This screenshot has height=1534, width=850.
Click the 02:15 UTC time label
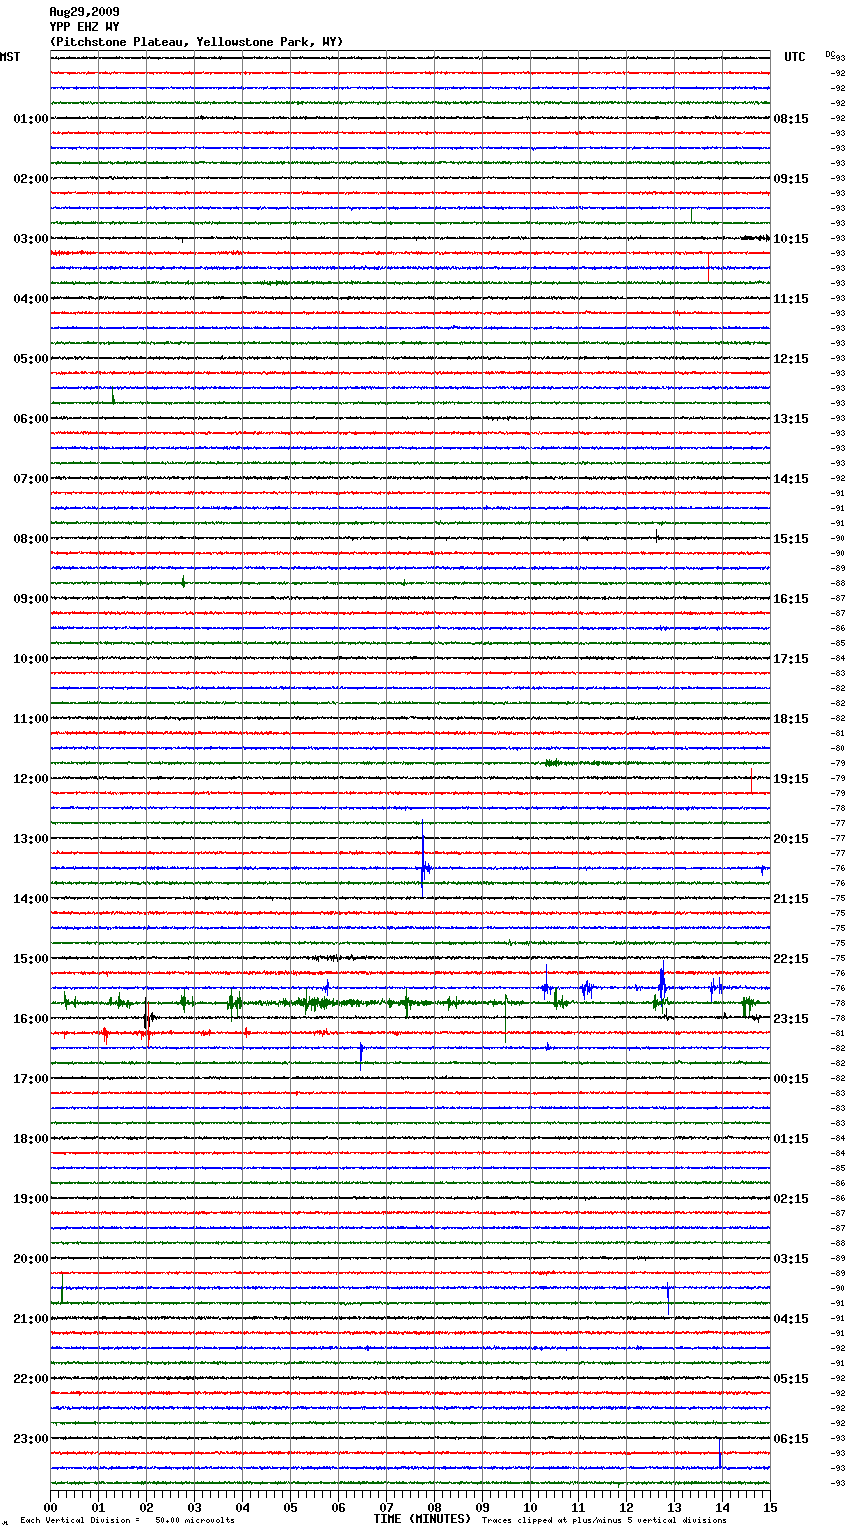[791, 1199]
